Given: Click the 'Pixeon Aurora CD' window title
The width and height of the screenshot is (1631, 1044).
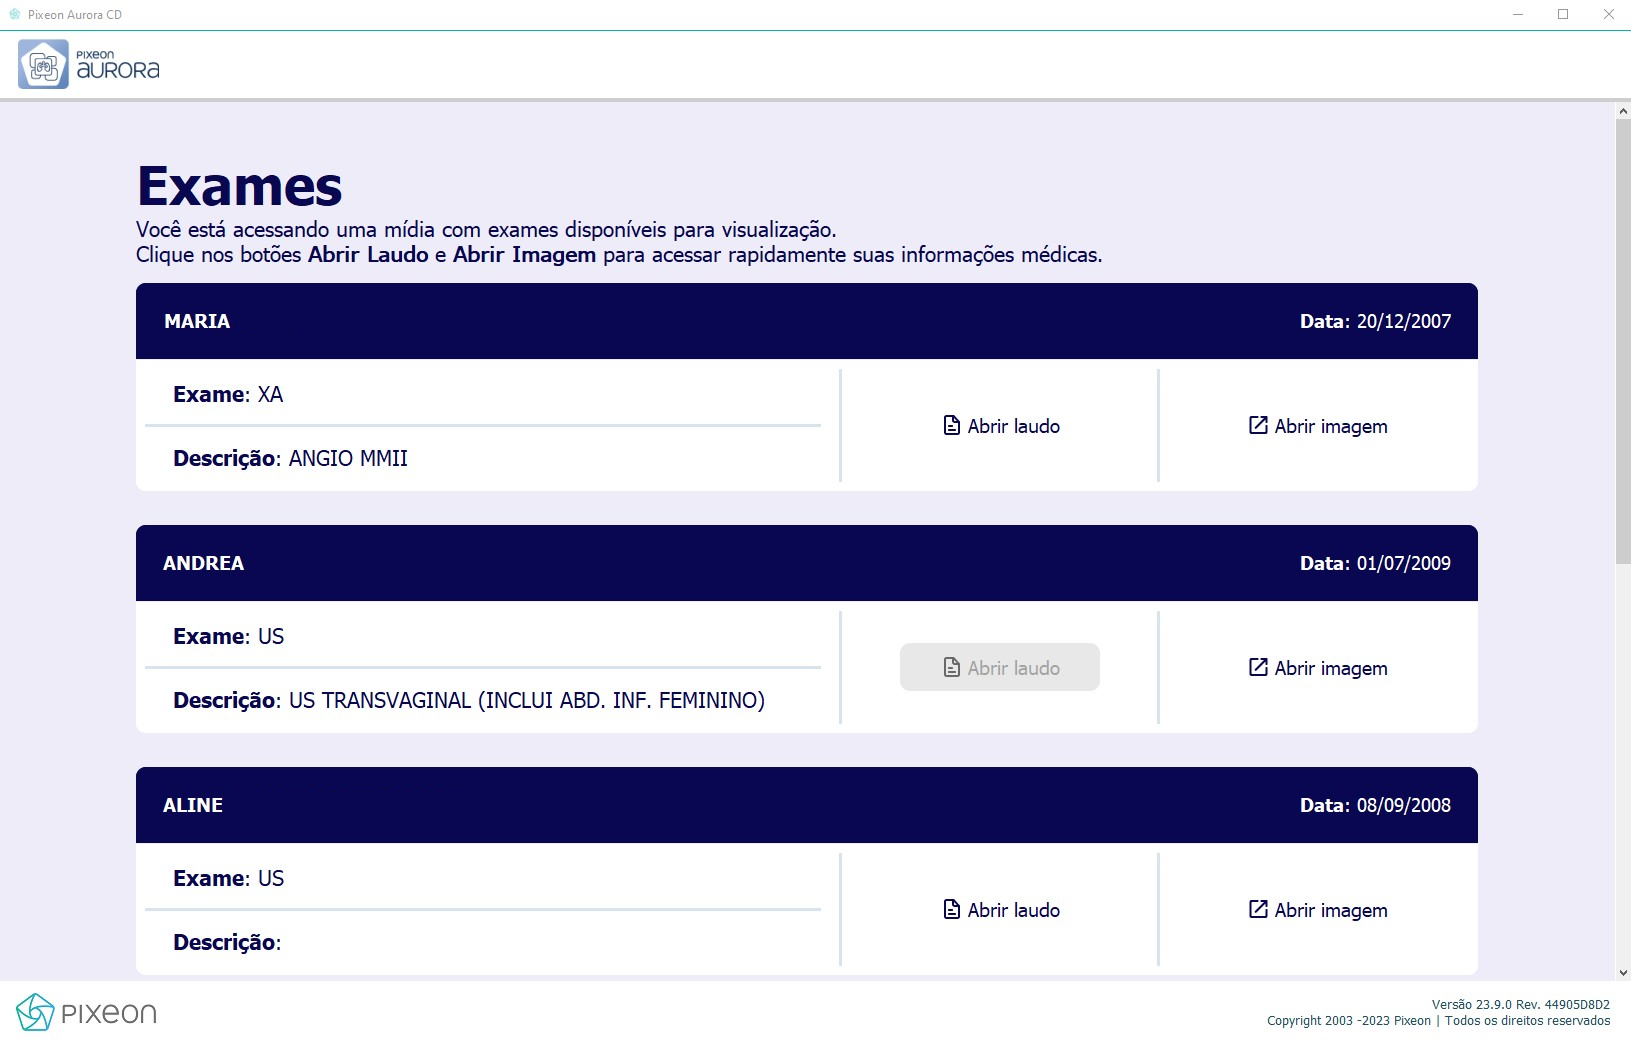Looking at the screenshot, I should 75,14.
